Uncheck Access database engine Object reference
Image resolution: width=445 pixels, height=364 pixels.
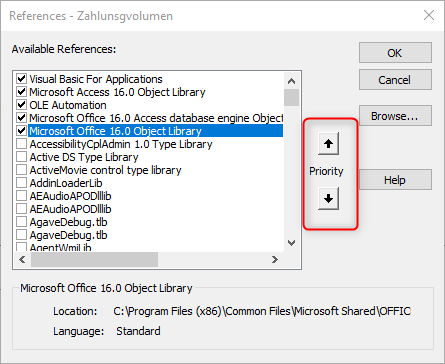[x=22, y=118]
